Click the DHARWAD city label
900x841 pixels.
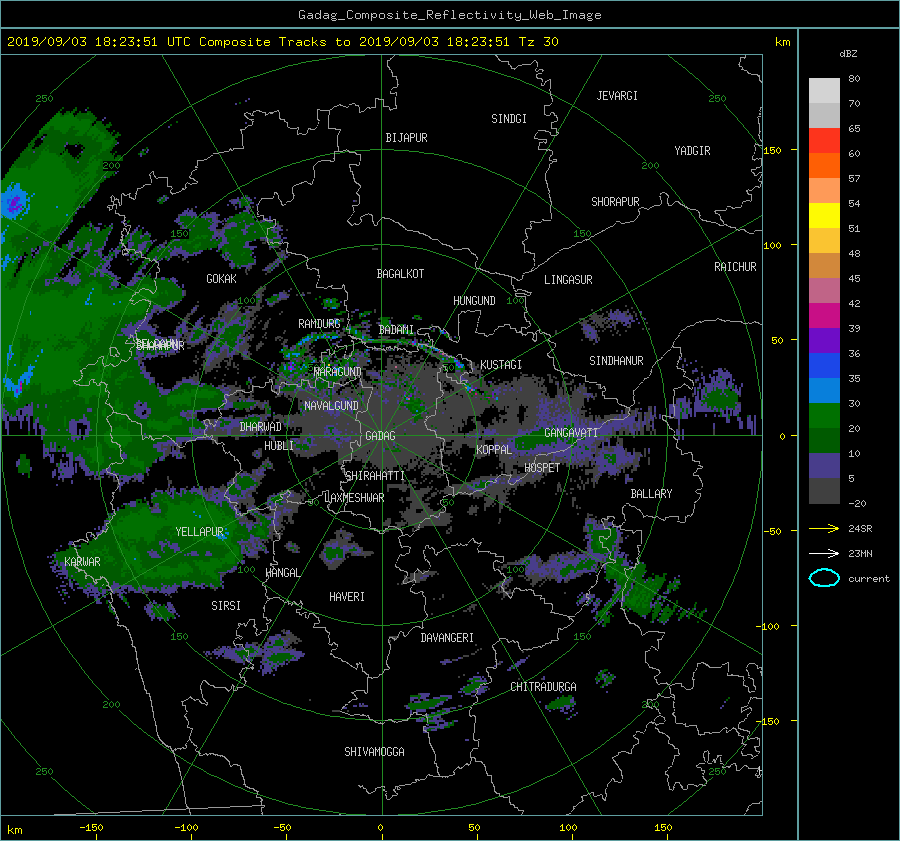point(261,427)
